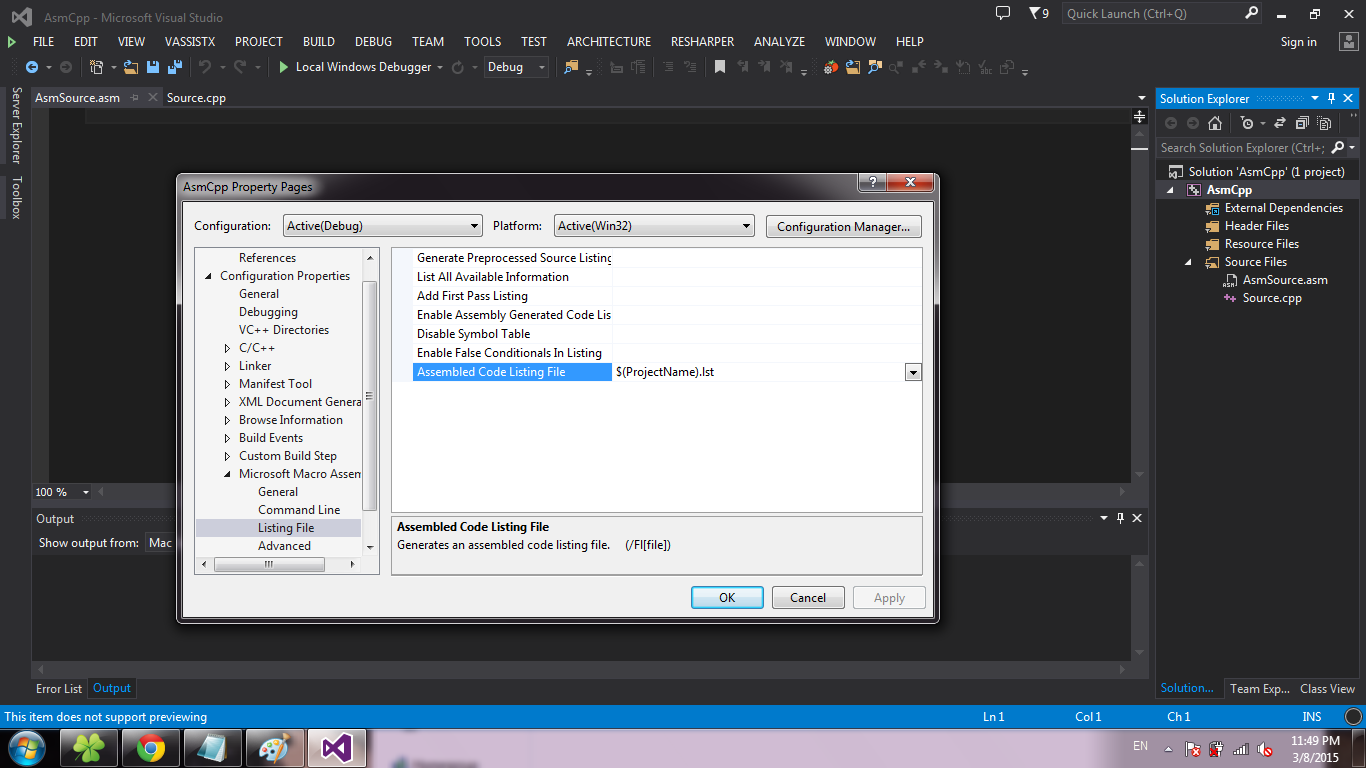1366x768 pixels.
Task: Click the Find in Files toolbar icon
Action: click(x=571, y=67)
